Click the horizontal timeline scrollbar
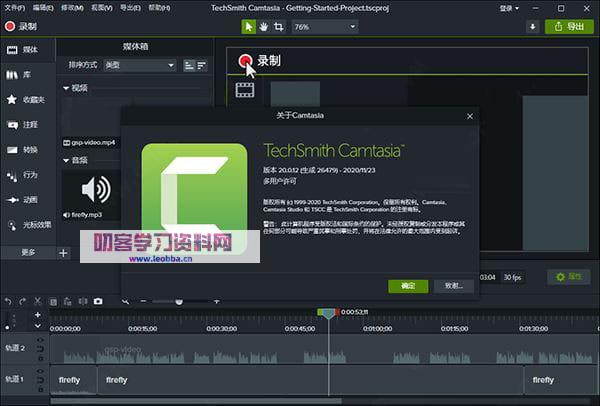Image resolution: width=600 pixels, height=406 pixels. [x=196, y=401]
